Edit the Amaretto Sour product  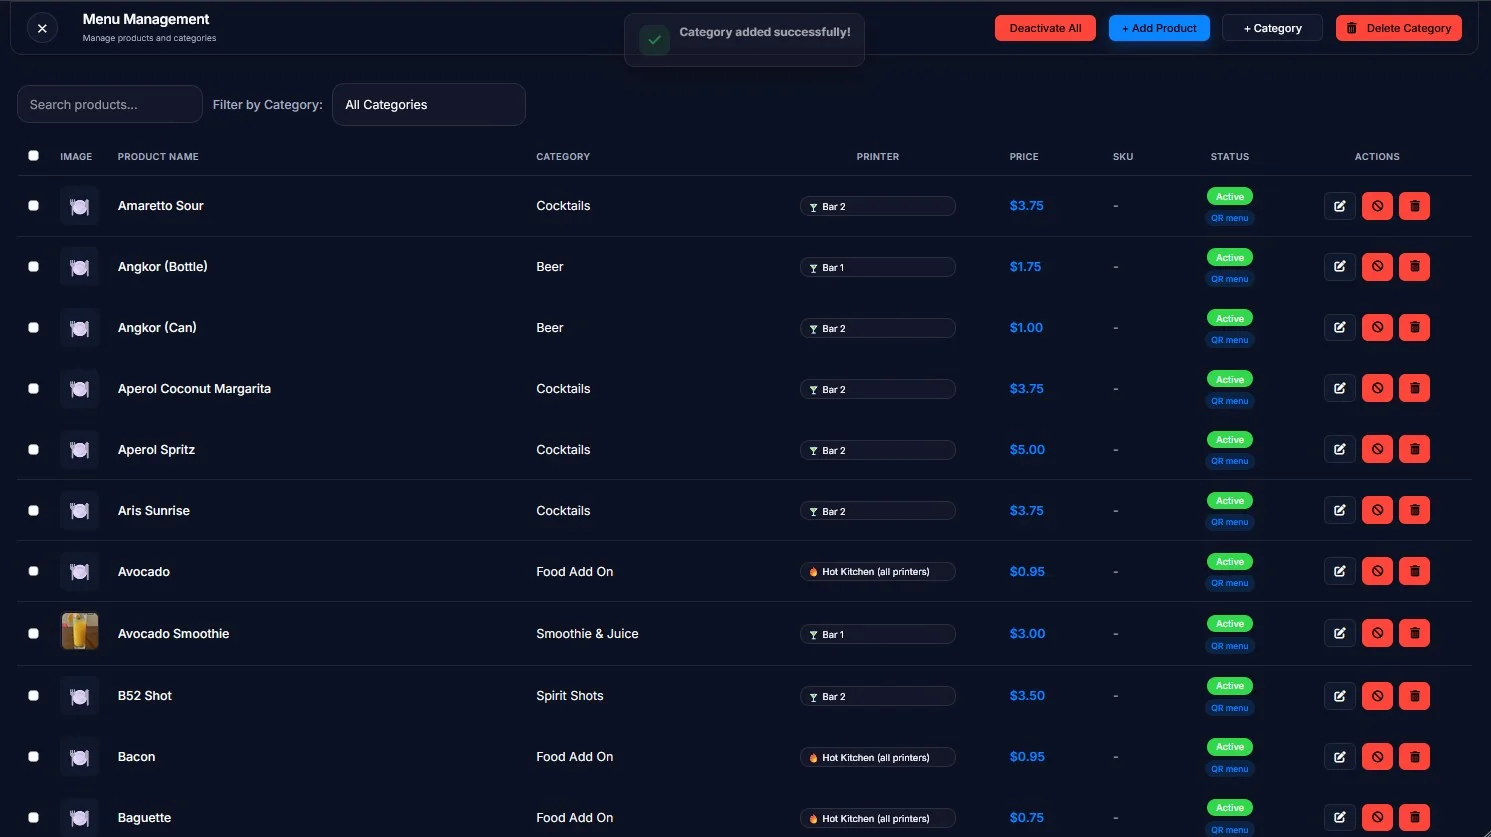(x=1339, y=206)
